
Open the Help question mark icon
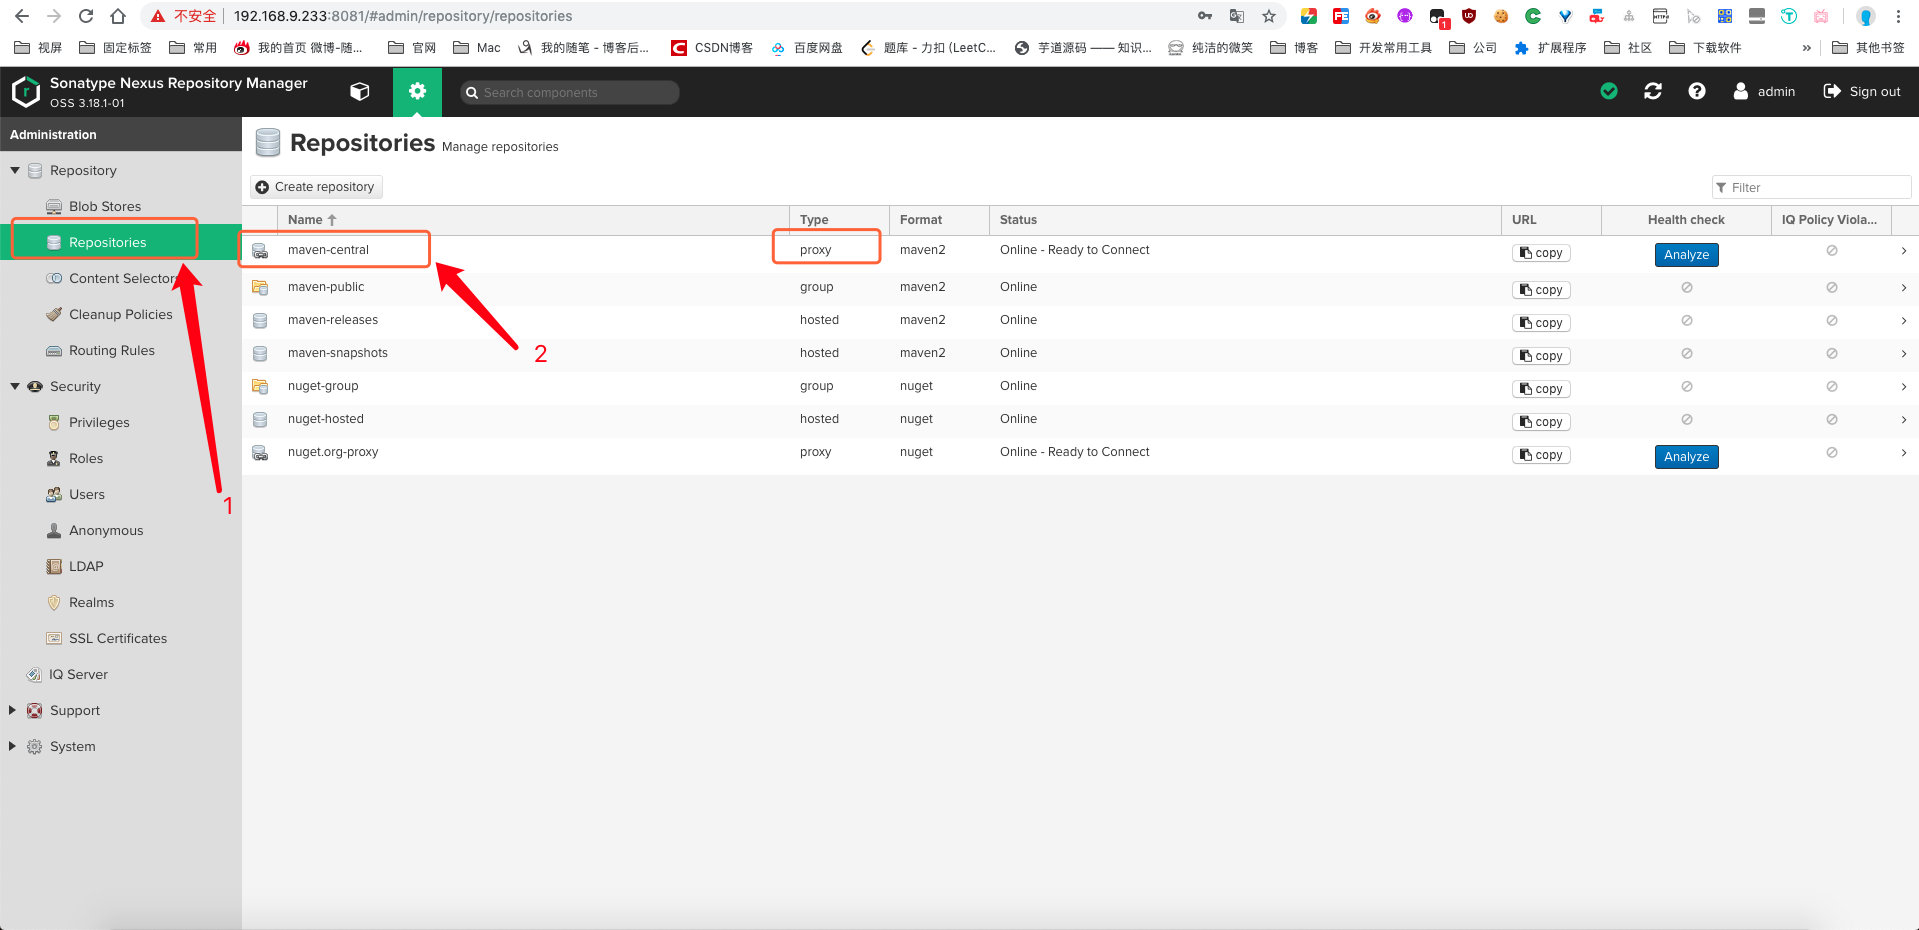[1697, 91]
